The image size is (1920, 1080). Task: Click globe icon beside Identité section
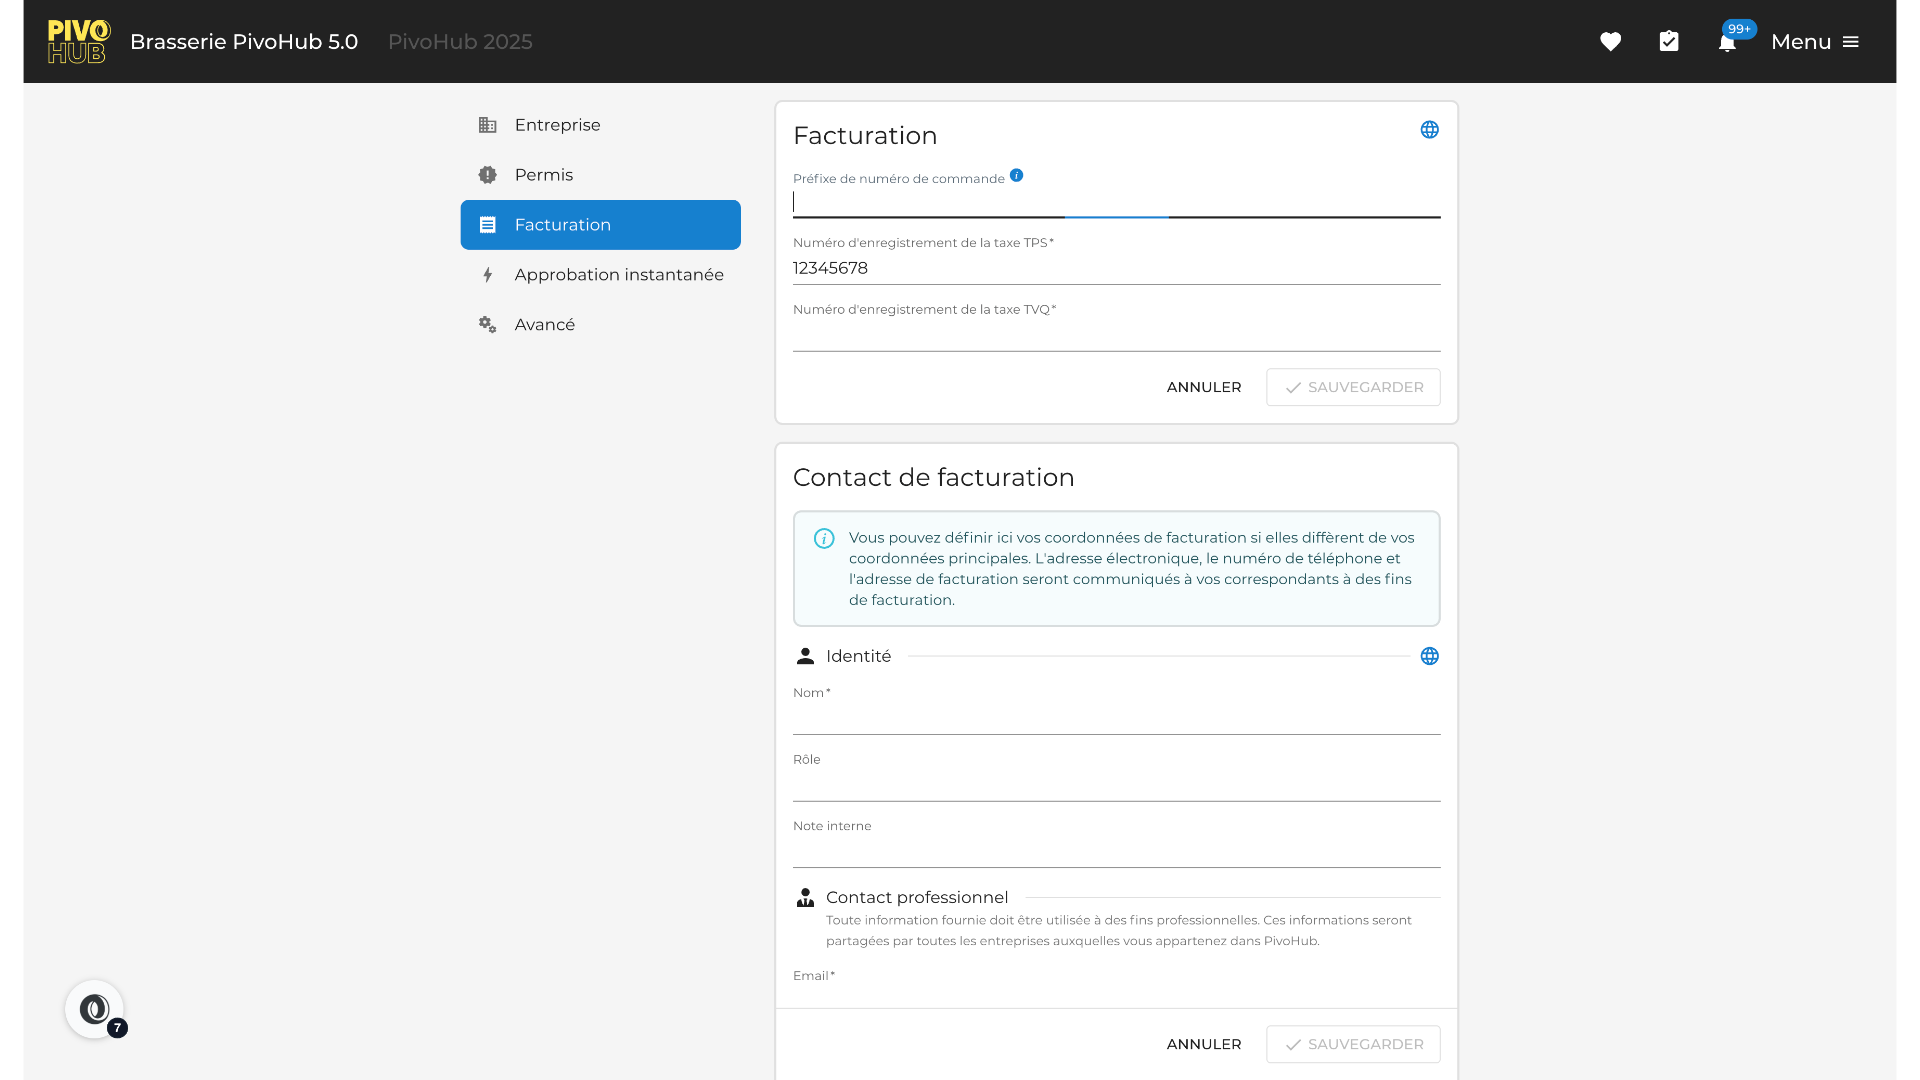[x=1430, y=656]
